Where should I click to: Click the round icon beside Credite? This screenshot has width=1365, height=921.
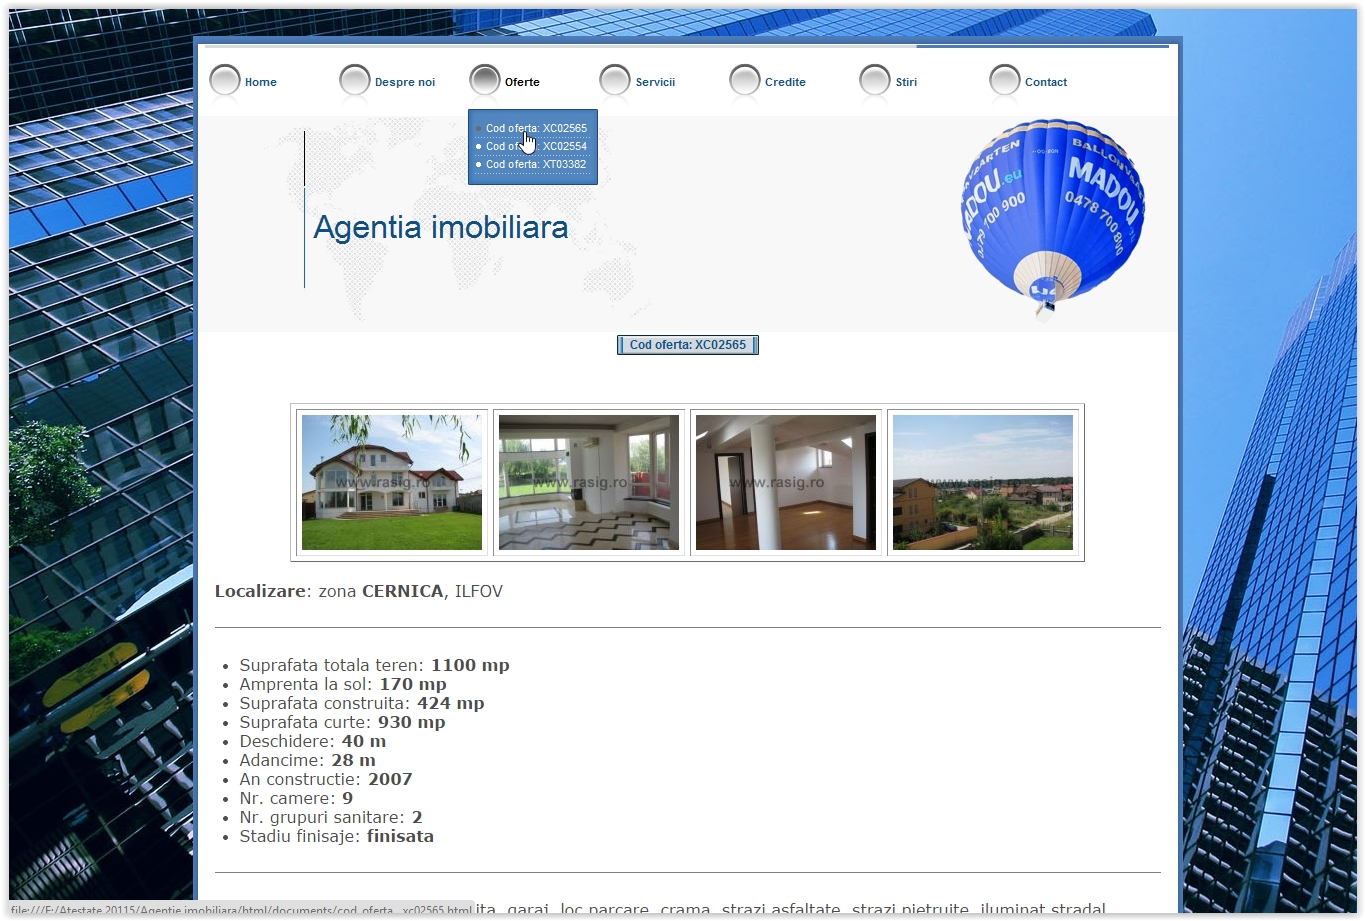tap(745, 81)
